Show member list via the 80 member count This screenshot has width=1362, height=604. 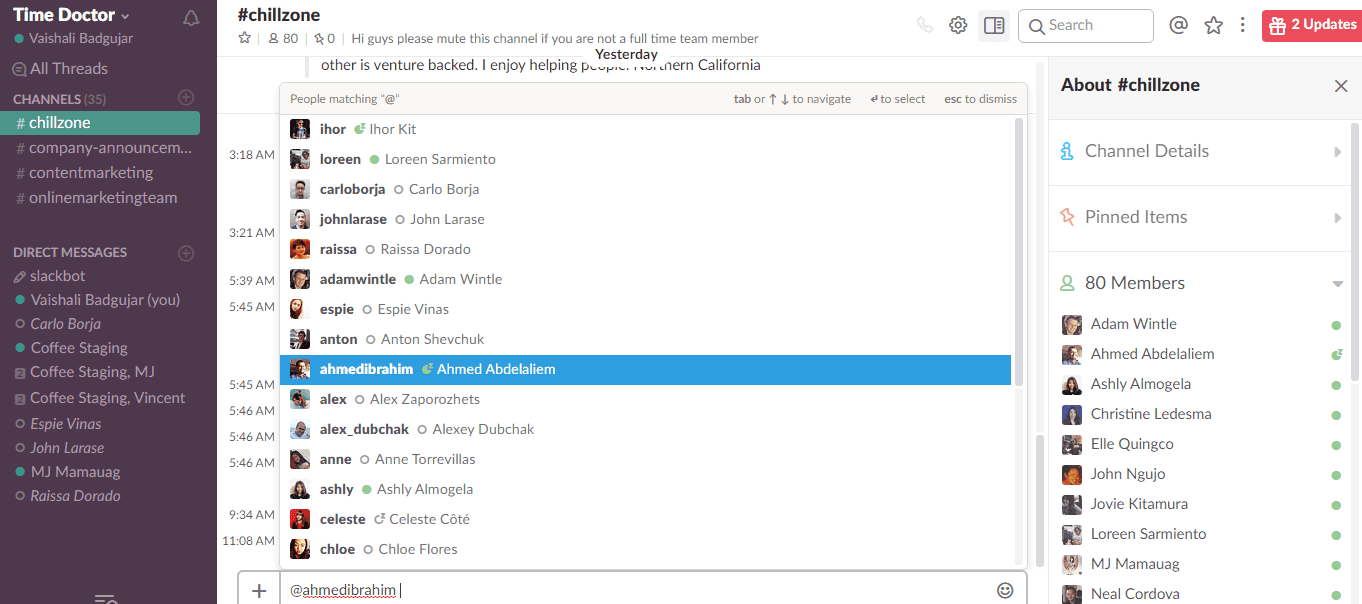[274, 38]
